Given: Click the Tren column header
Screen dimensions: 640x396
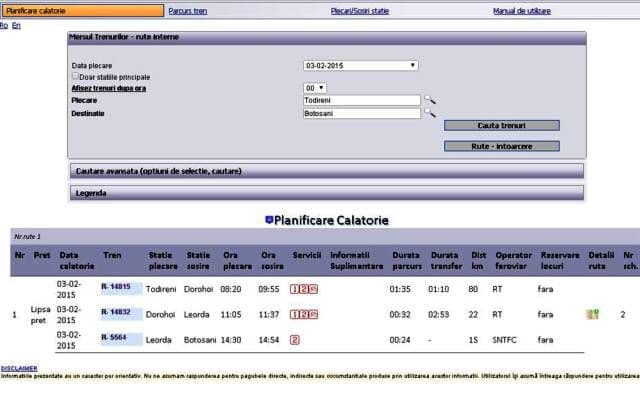Looking at the screenshot, I should (x=112, y=255).
